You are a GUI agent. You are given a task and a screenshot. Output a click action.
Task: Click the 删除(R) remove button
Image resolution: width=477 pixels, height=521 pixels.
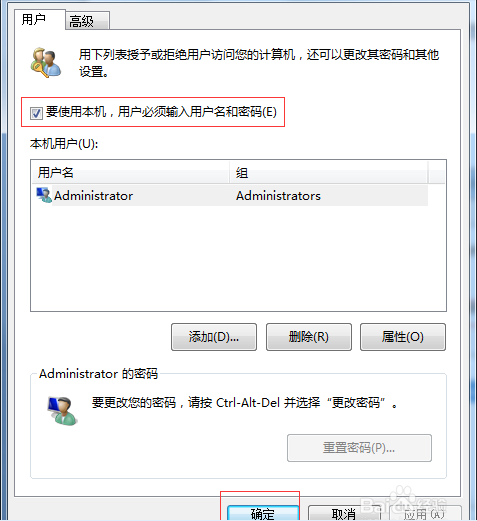click(x=309, y=337)
